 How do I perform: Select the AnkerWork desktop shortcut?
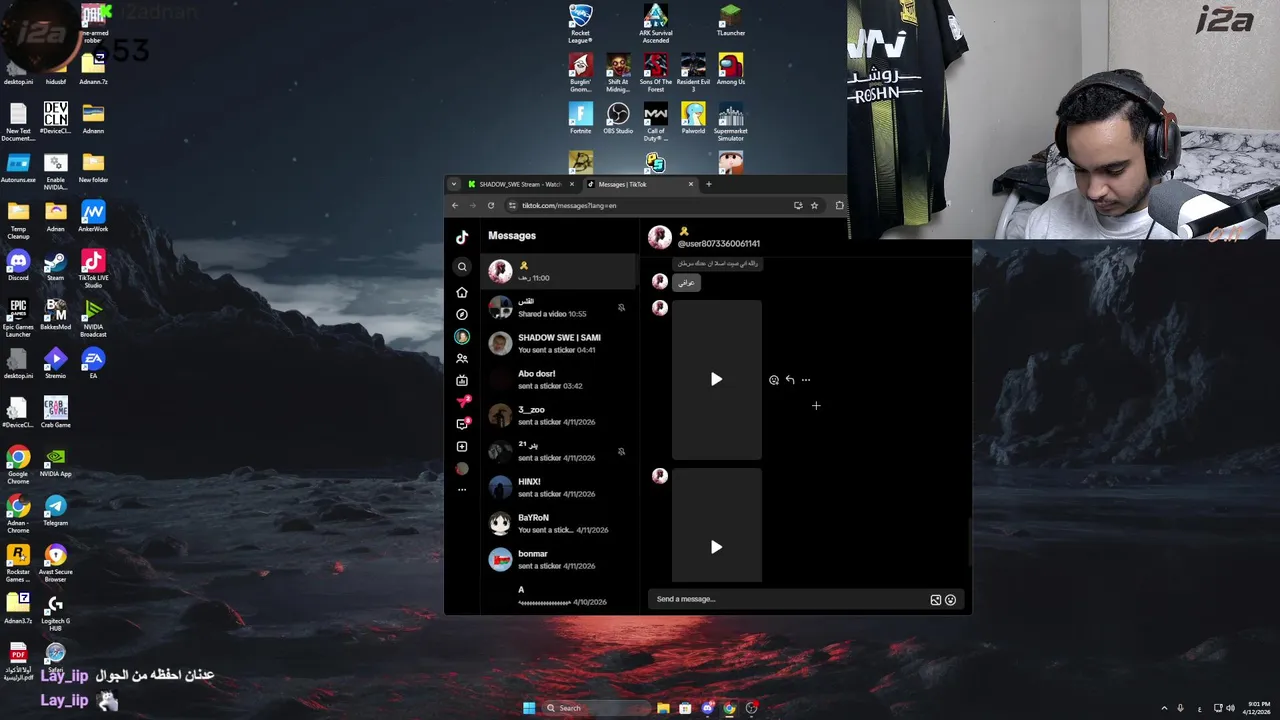93,217
